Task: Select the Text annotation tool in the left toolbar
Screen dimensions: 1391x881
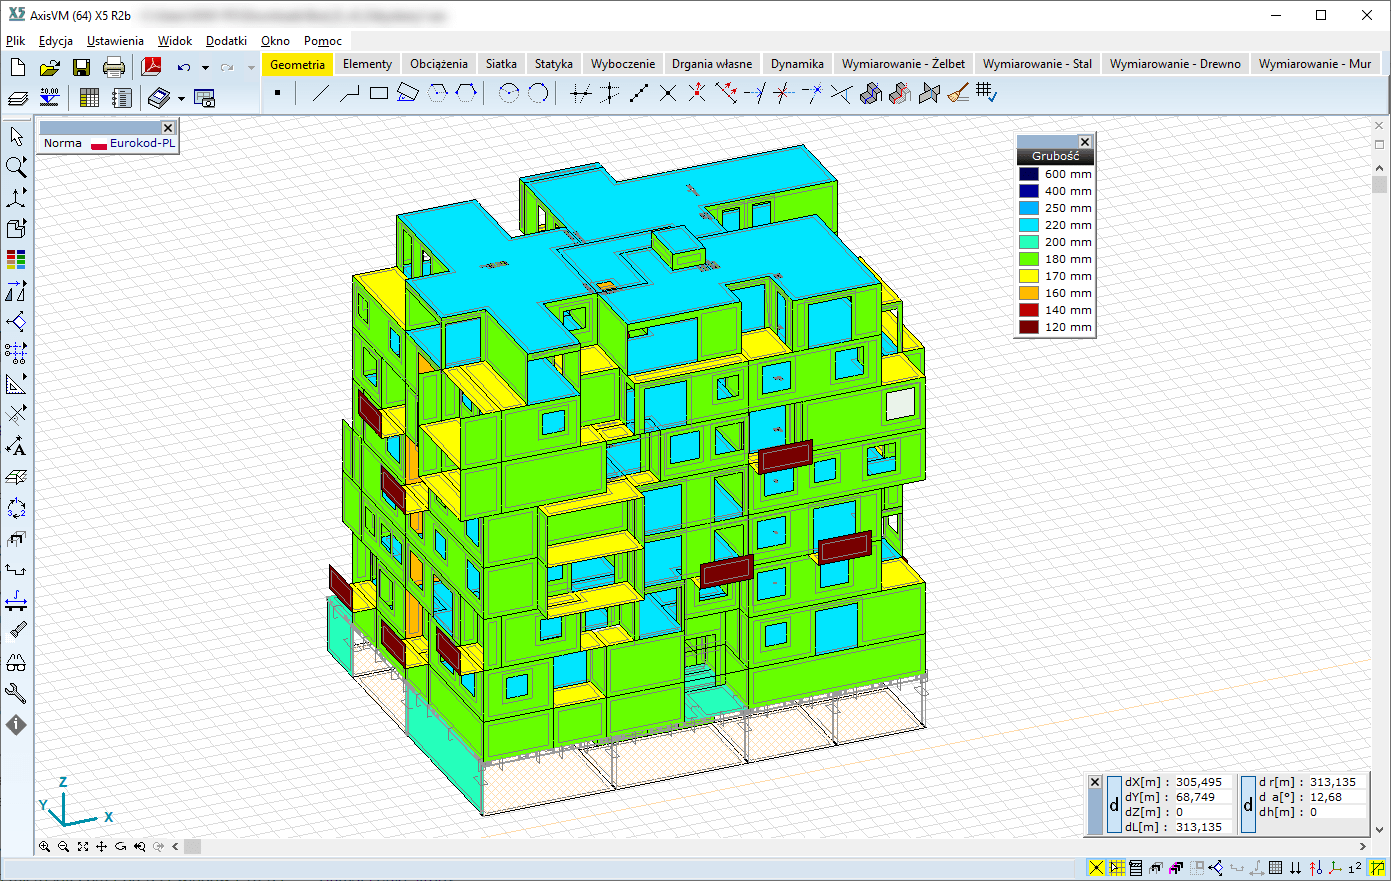Action: 16,448
